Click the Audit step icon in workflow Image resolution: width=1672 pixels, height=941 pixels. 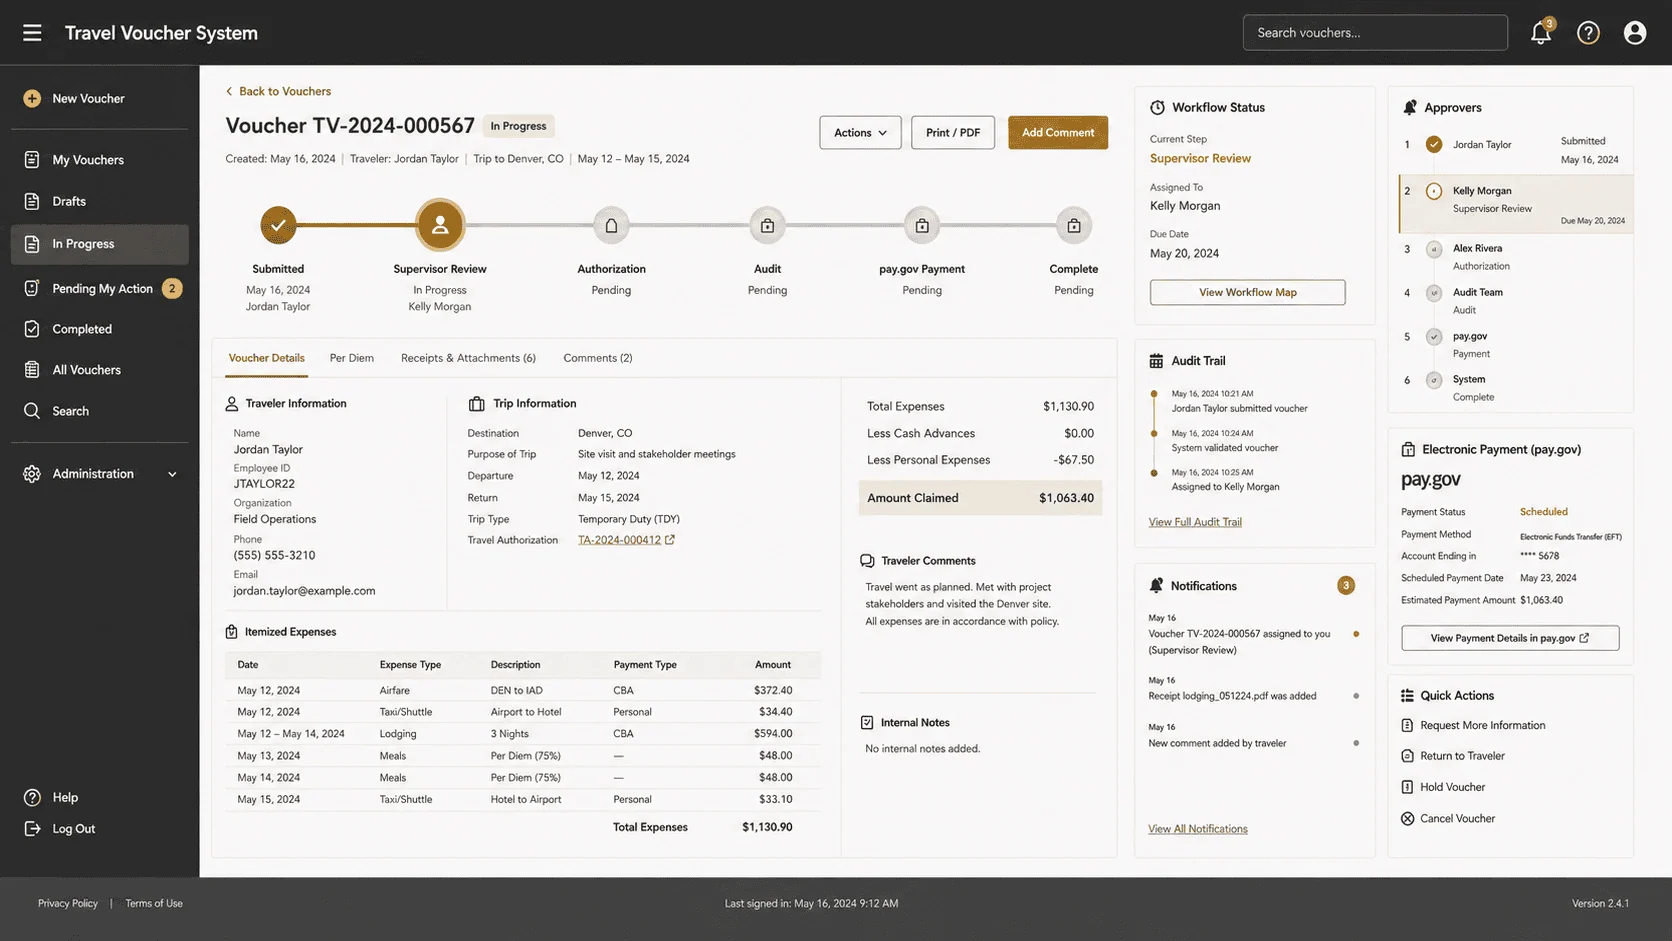pos(767,226)
